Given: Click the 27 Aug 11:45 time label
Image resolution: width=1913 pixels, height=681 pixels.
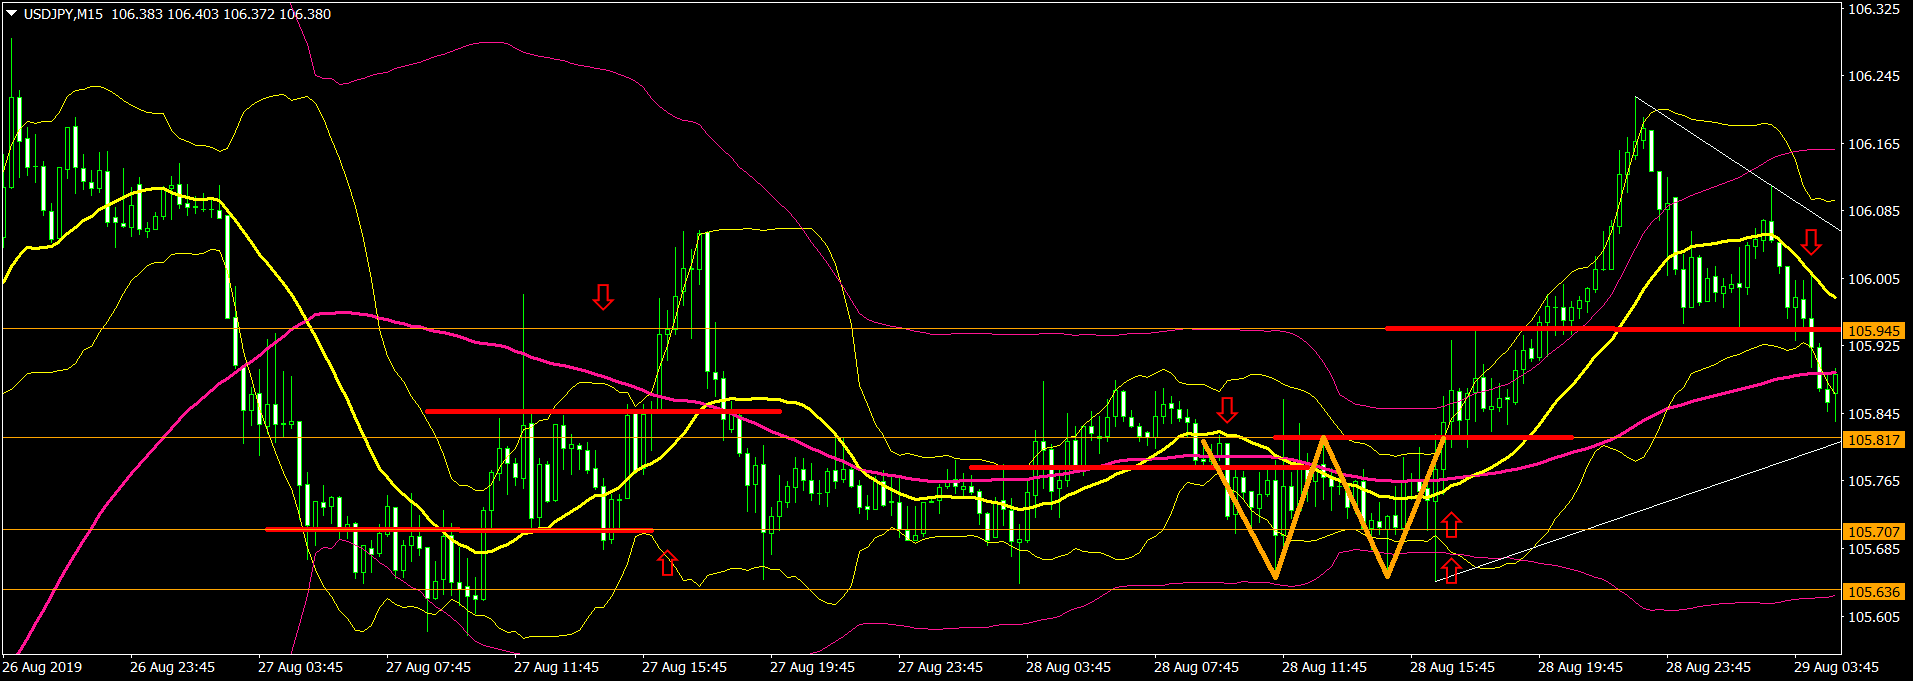Looking at the screenshot, I should [556, 667].
